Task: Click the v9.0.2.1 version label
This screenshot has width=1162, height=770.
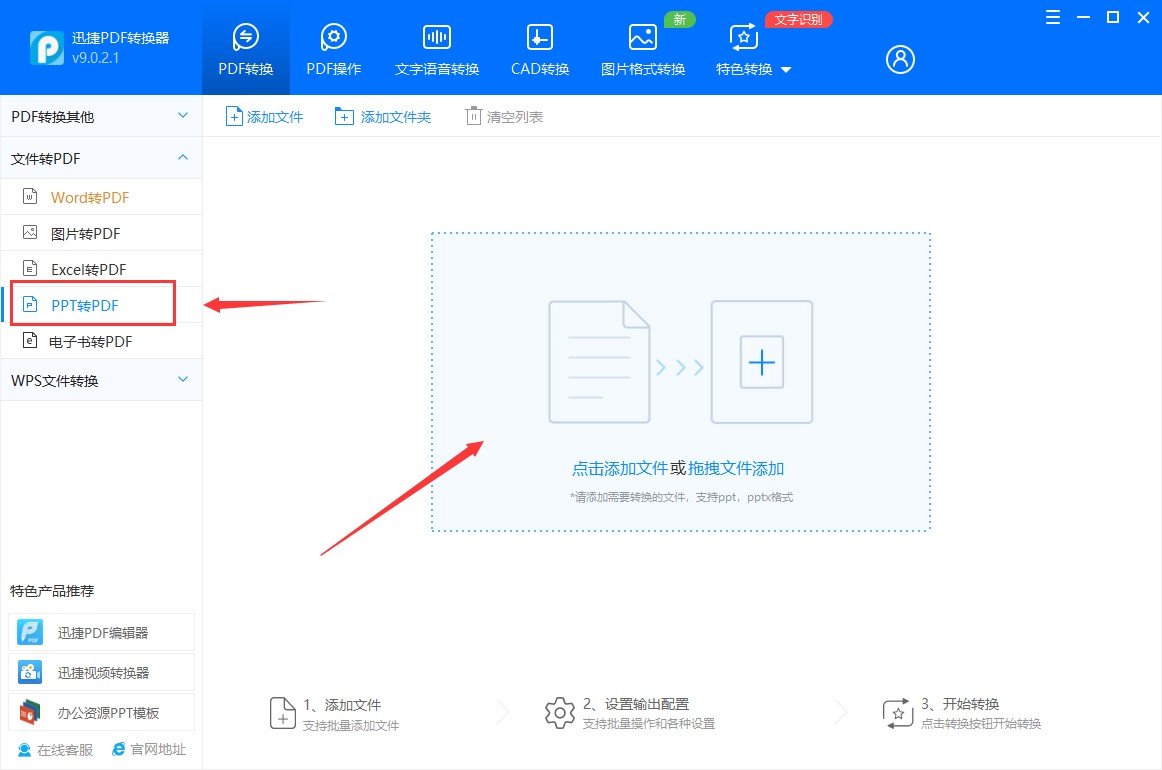Action: tap(96, 58)
